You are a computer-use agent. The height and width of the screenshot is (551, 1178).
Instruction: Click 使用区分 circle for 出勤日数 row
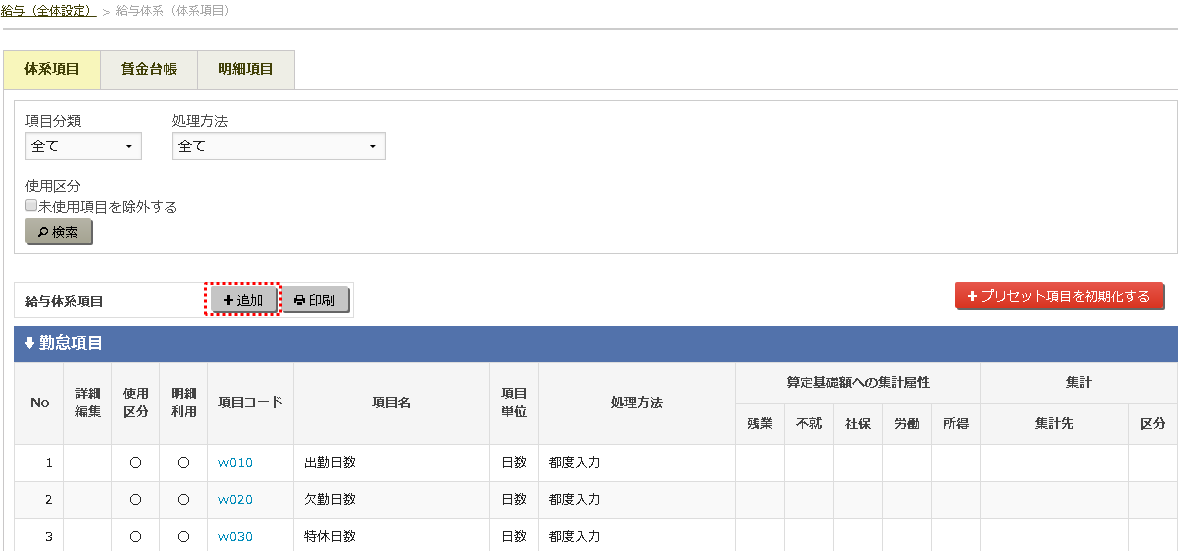click(x=135, y=463)
